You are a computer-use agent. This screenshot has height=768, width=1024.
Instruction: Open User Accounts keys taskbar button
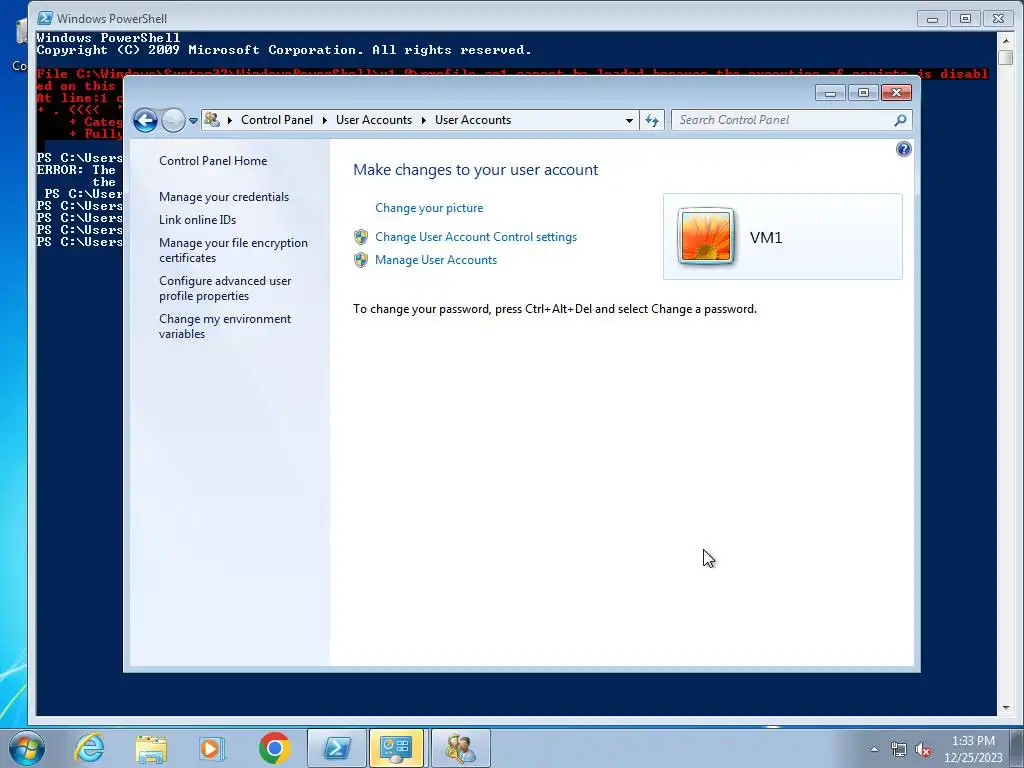(x=460, y=748)
